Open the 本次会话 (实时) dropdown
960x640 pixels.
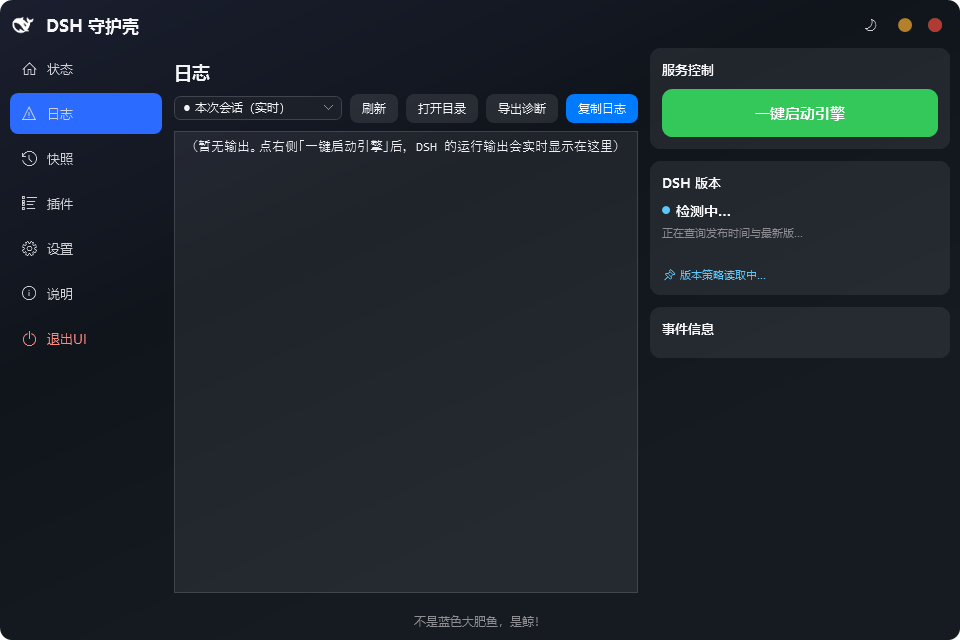coord(258,108)
